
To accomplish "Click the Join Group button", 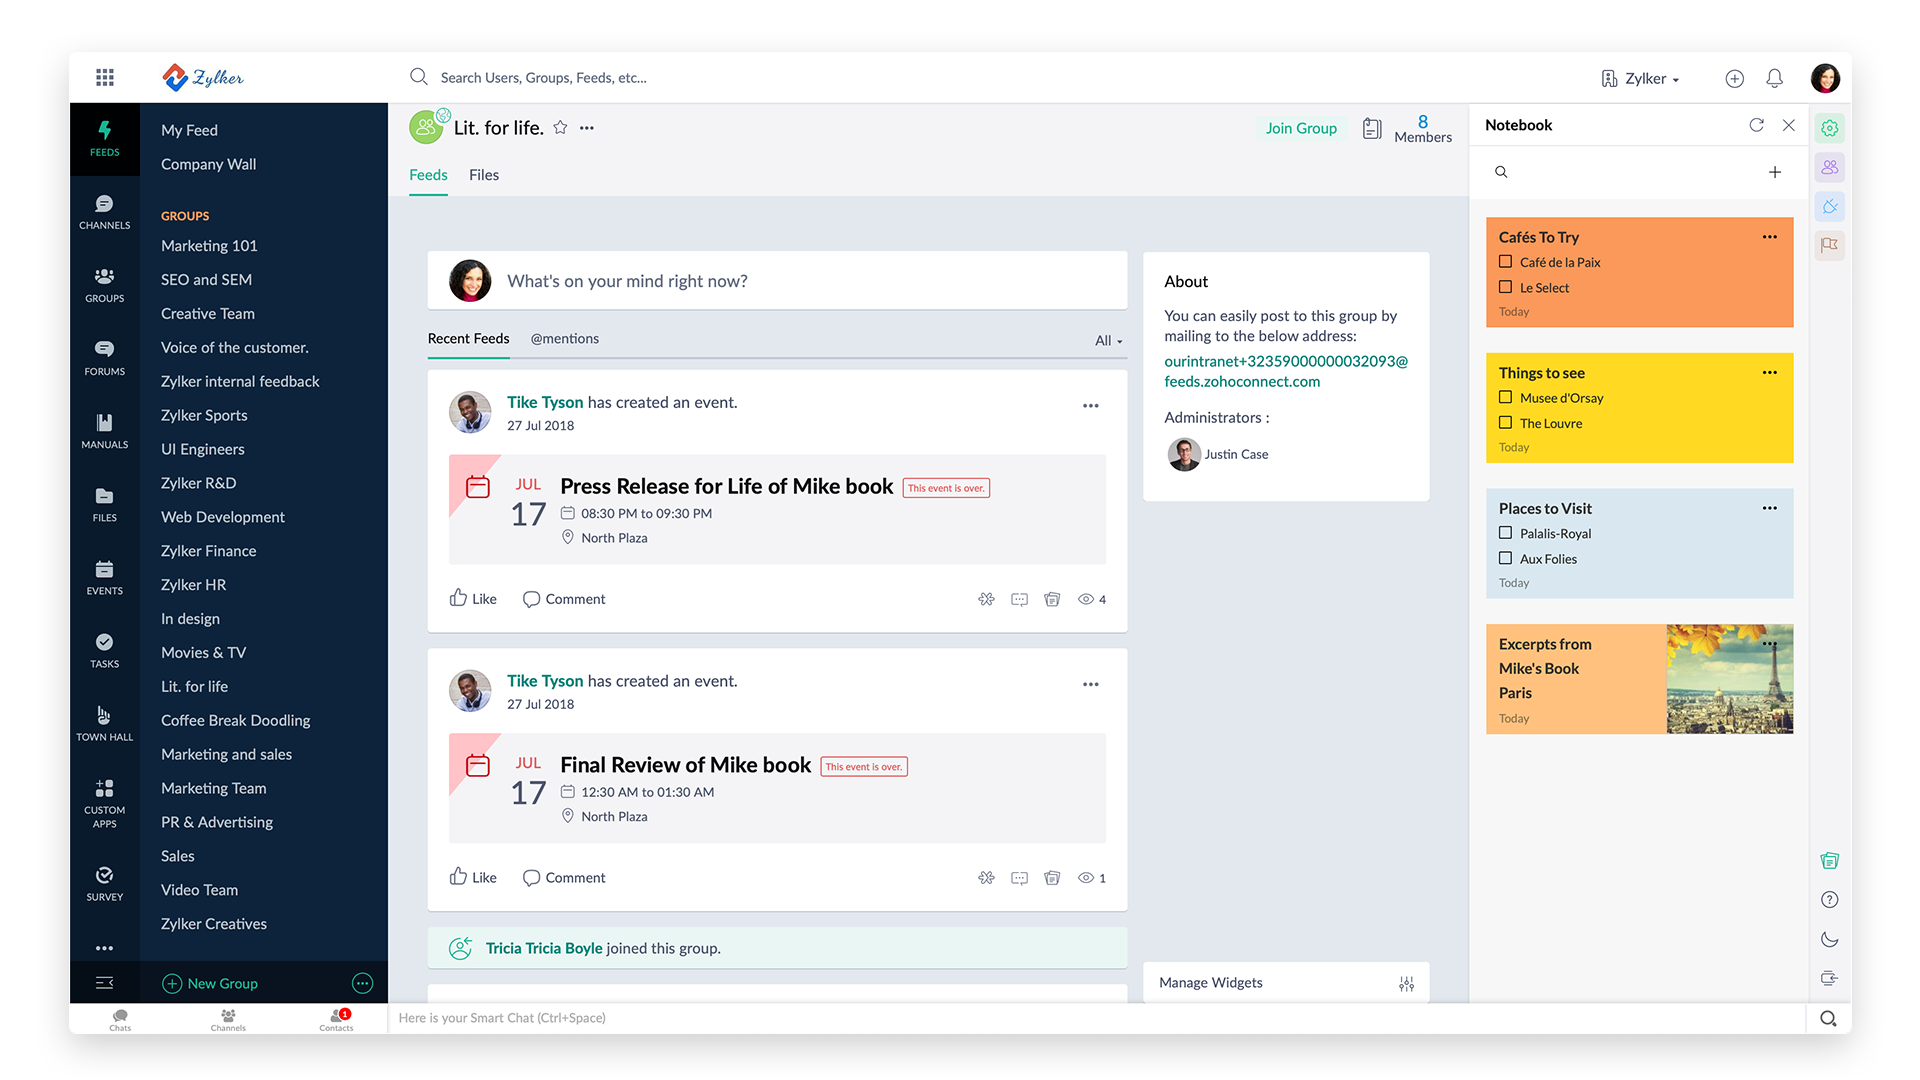I will pos(1301,128).
